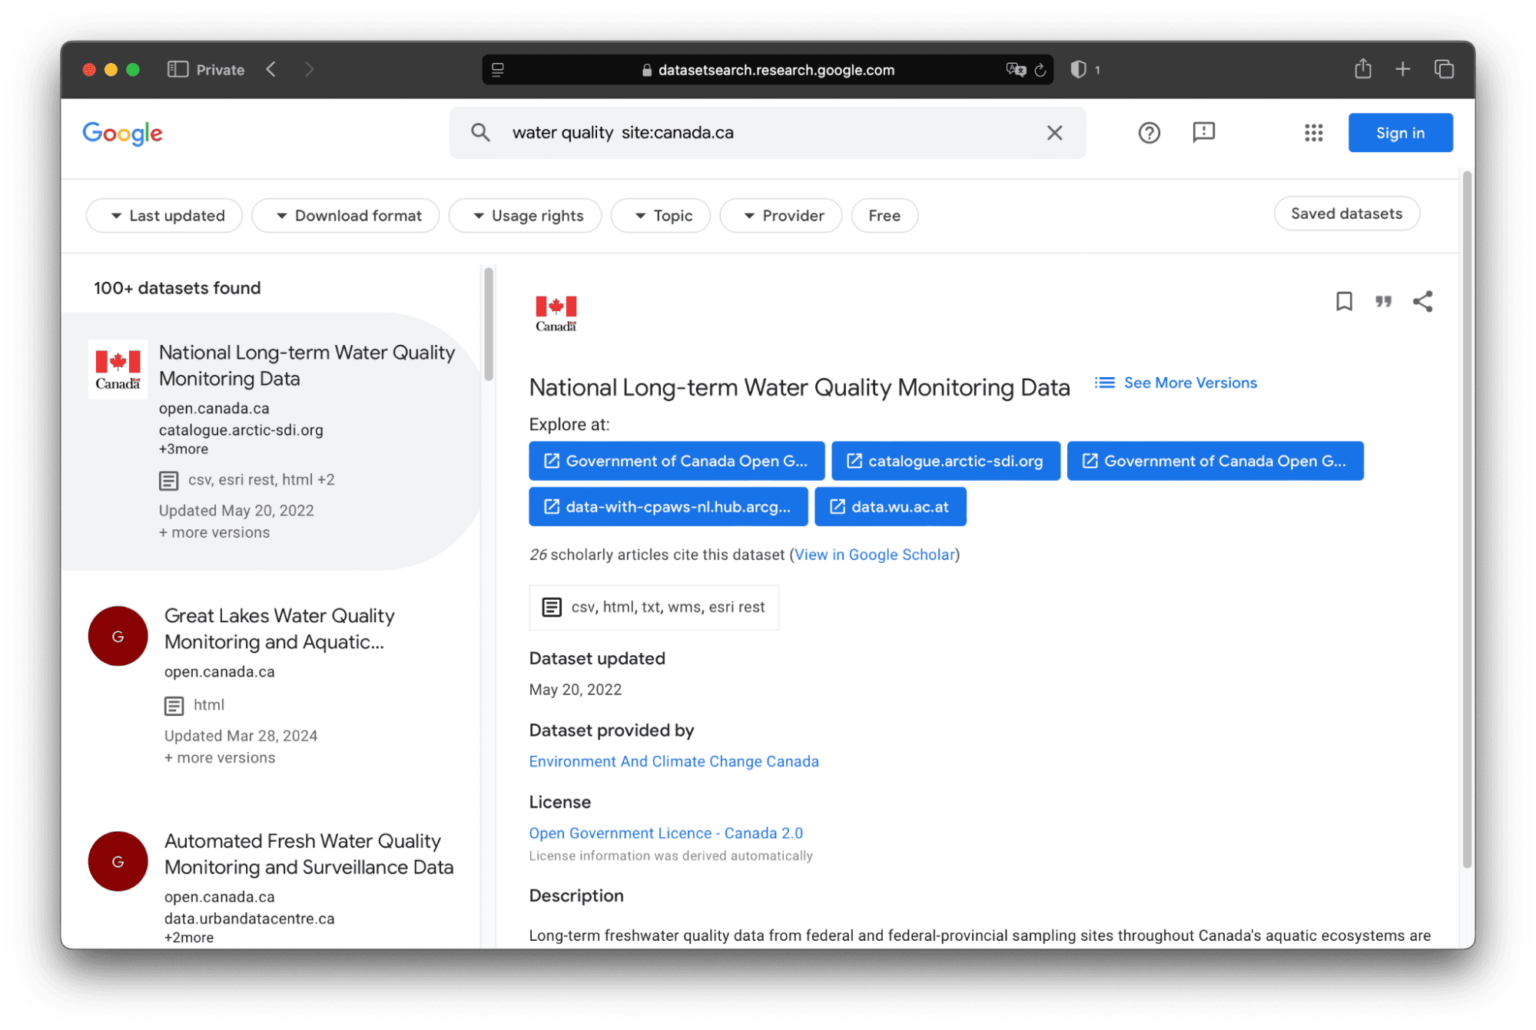1536x1030 pixels.
Task: Open the Usage rights dropdown
Action: (x=525, y=216)
